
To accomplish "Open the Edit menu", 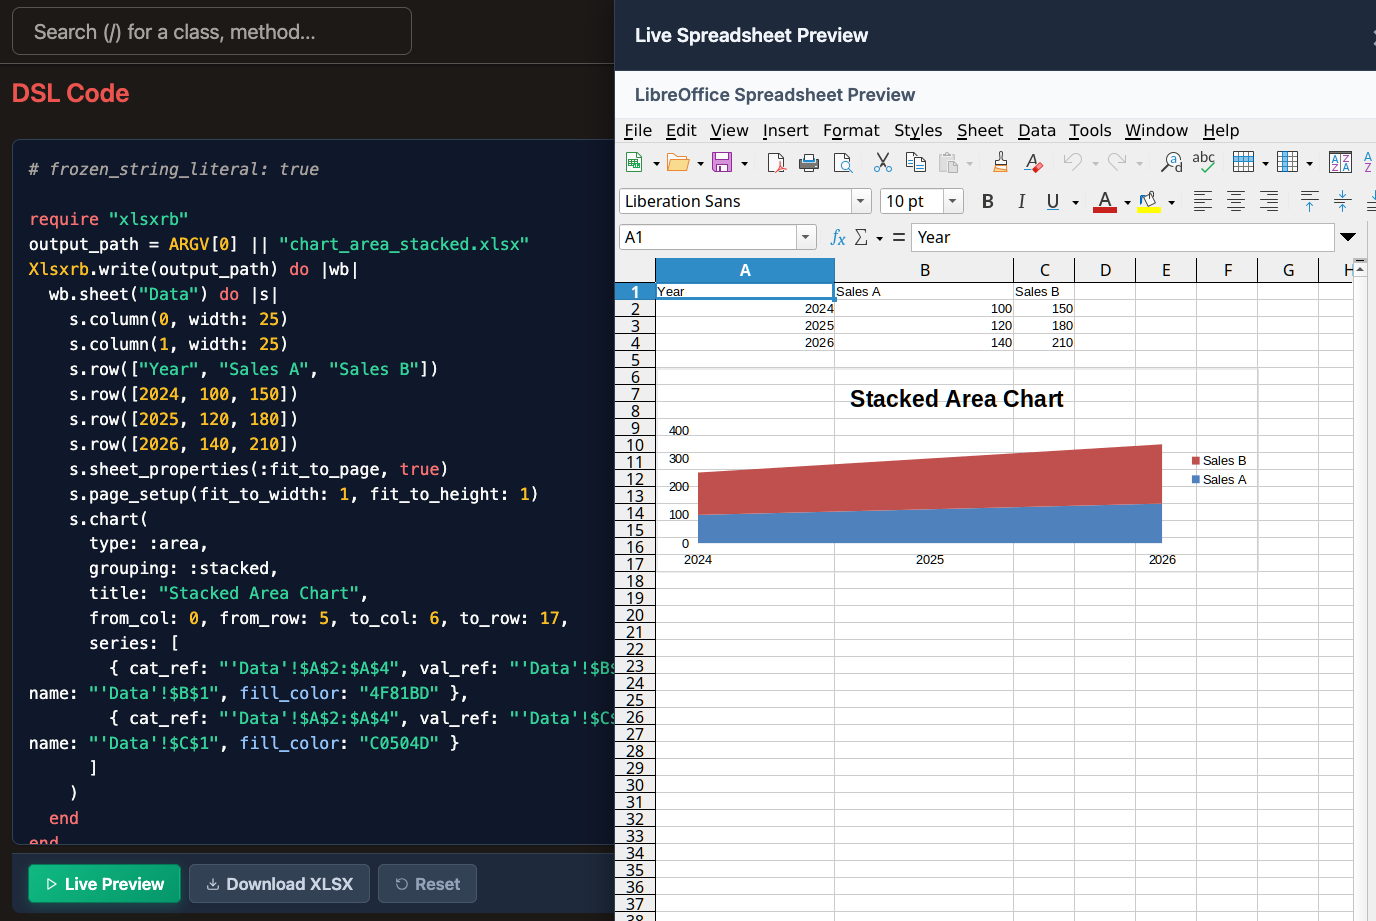I will [681, 130].
